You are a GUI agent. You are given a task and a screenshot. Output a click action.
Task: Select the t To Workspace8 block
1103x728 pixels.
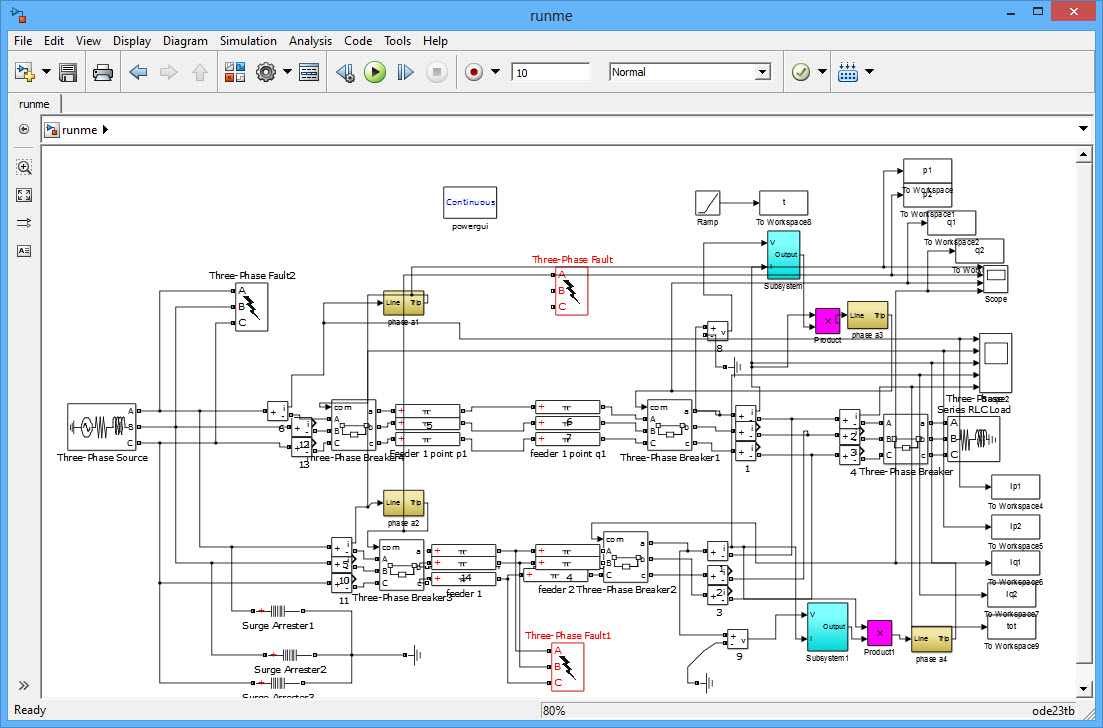pyautogui.click(x=784, y=203)
